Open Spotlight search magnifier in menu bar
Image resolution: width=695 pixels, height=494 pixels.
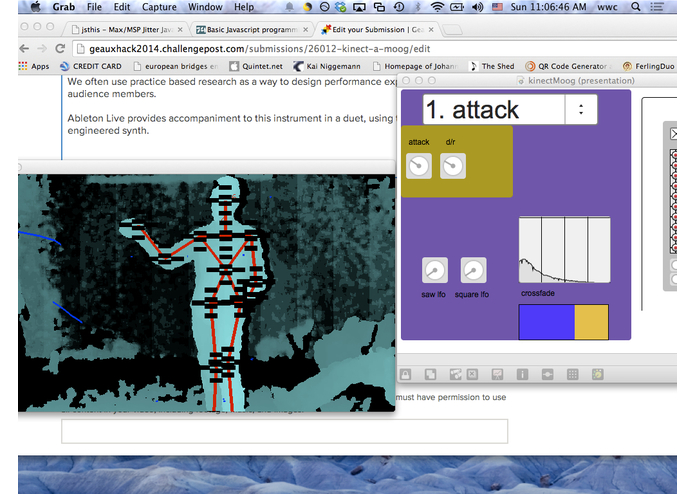[636, 7]
